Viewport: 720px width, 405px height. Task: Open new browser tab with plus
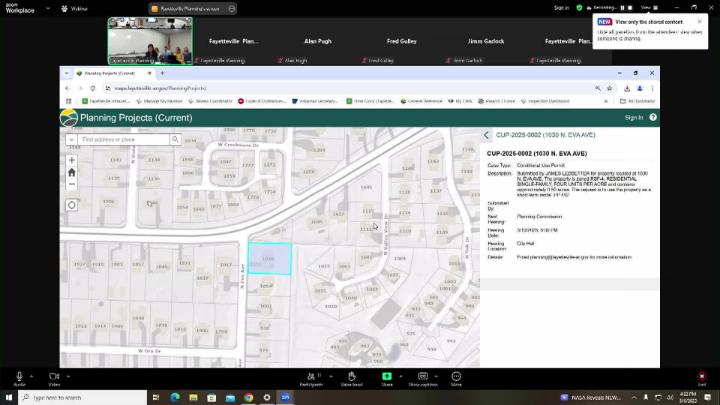(162, 73)
